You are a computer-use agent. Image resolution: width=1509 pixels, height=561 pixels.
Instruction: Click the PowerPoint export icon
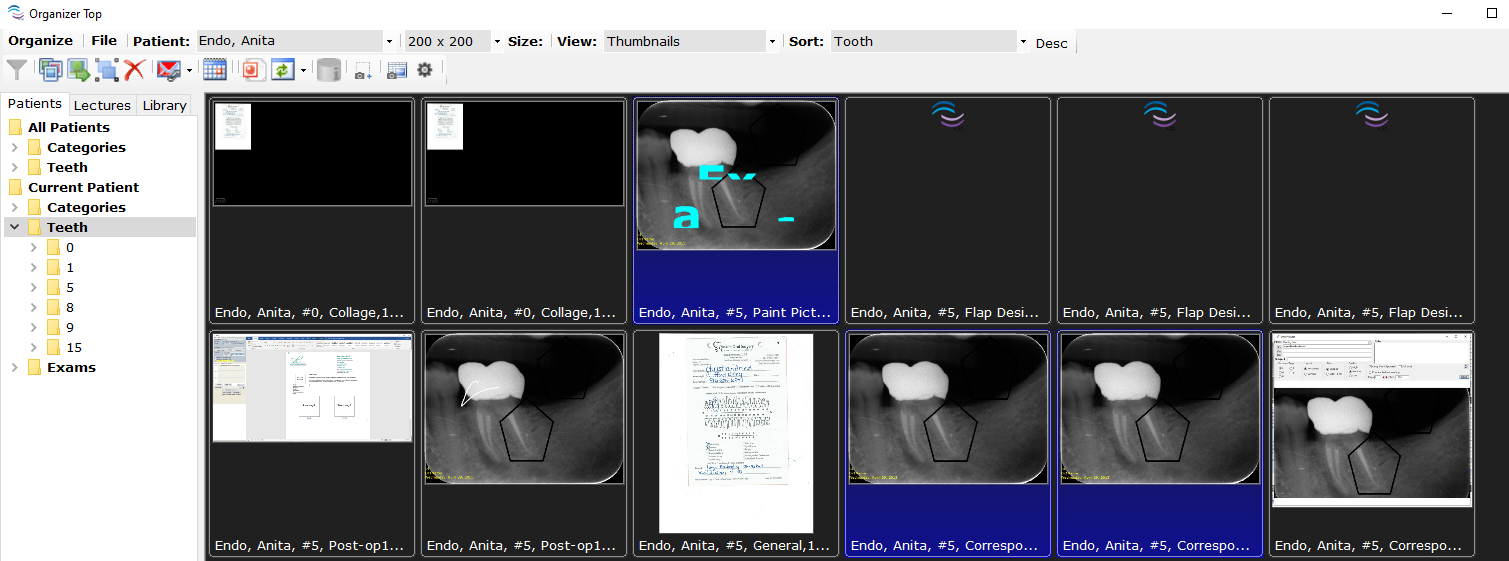pyautogui.click(x=252, y=70)
